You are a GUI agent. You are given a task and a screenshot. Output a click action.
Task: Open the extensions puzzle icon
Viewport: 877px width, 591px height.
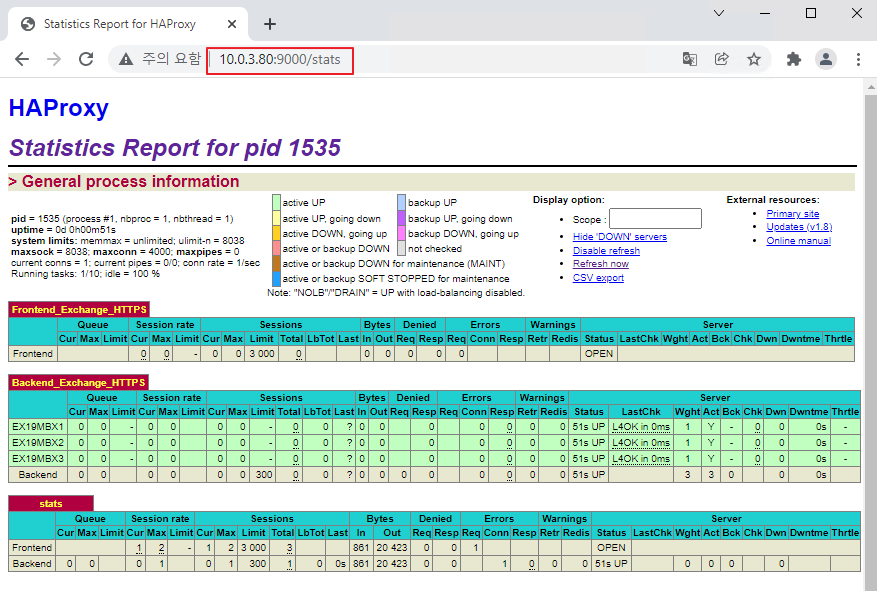pyautogui.click(x=794, y=59)
